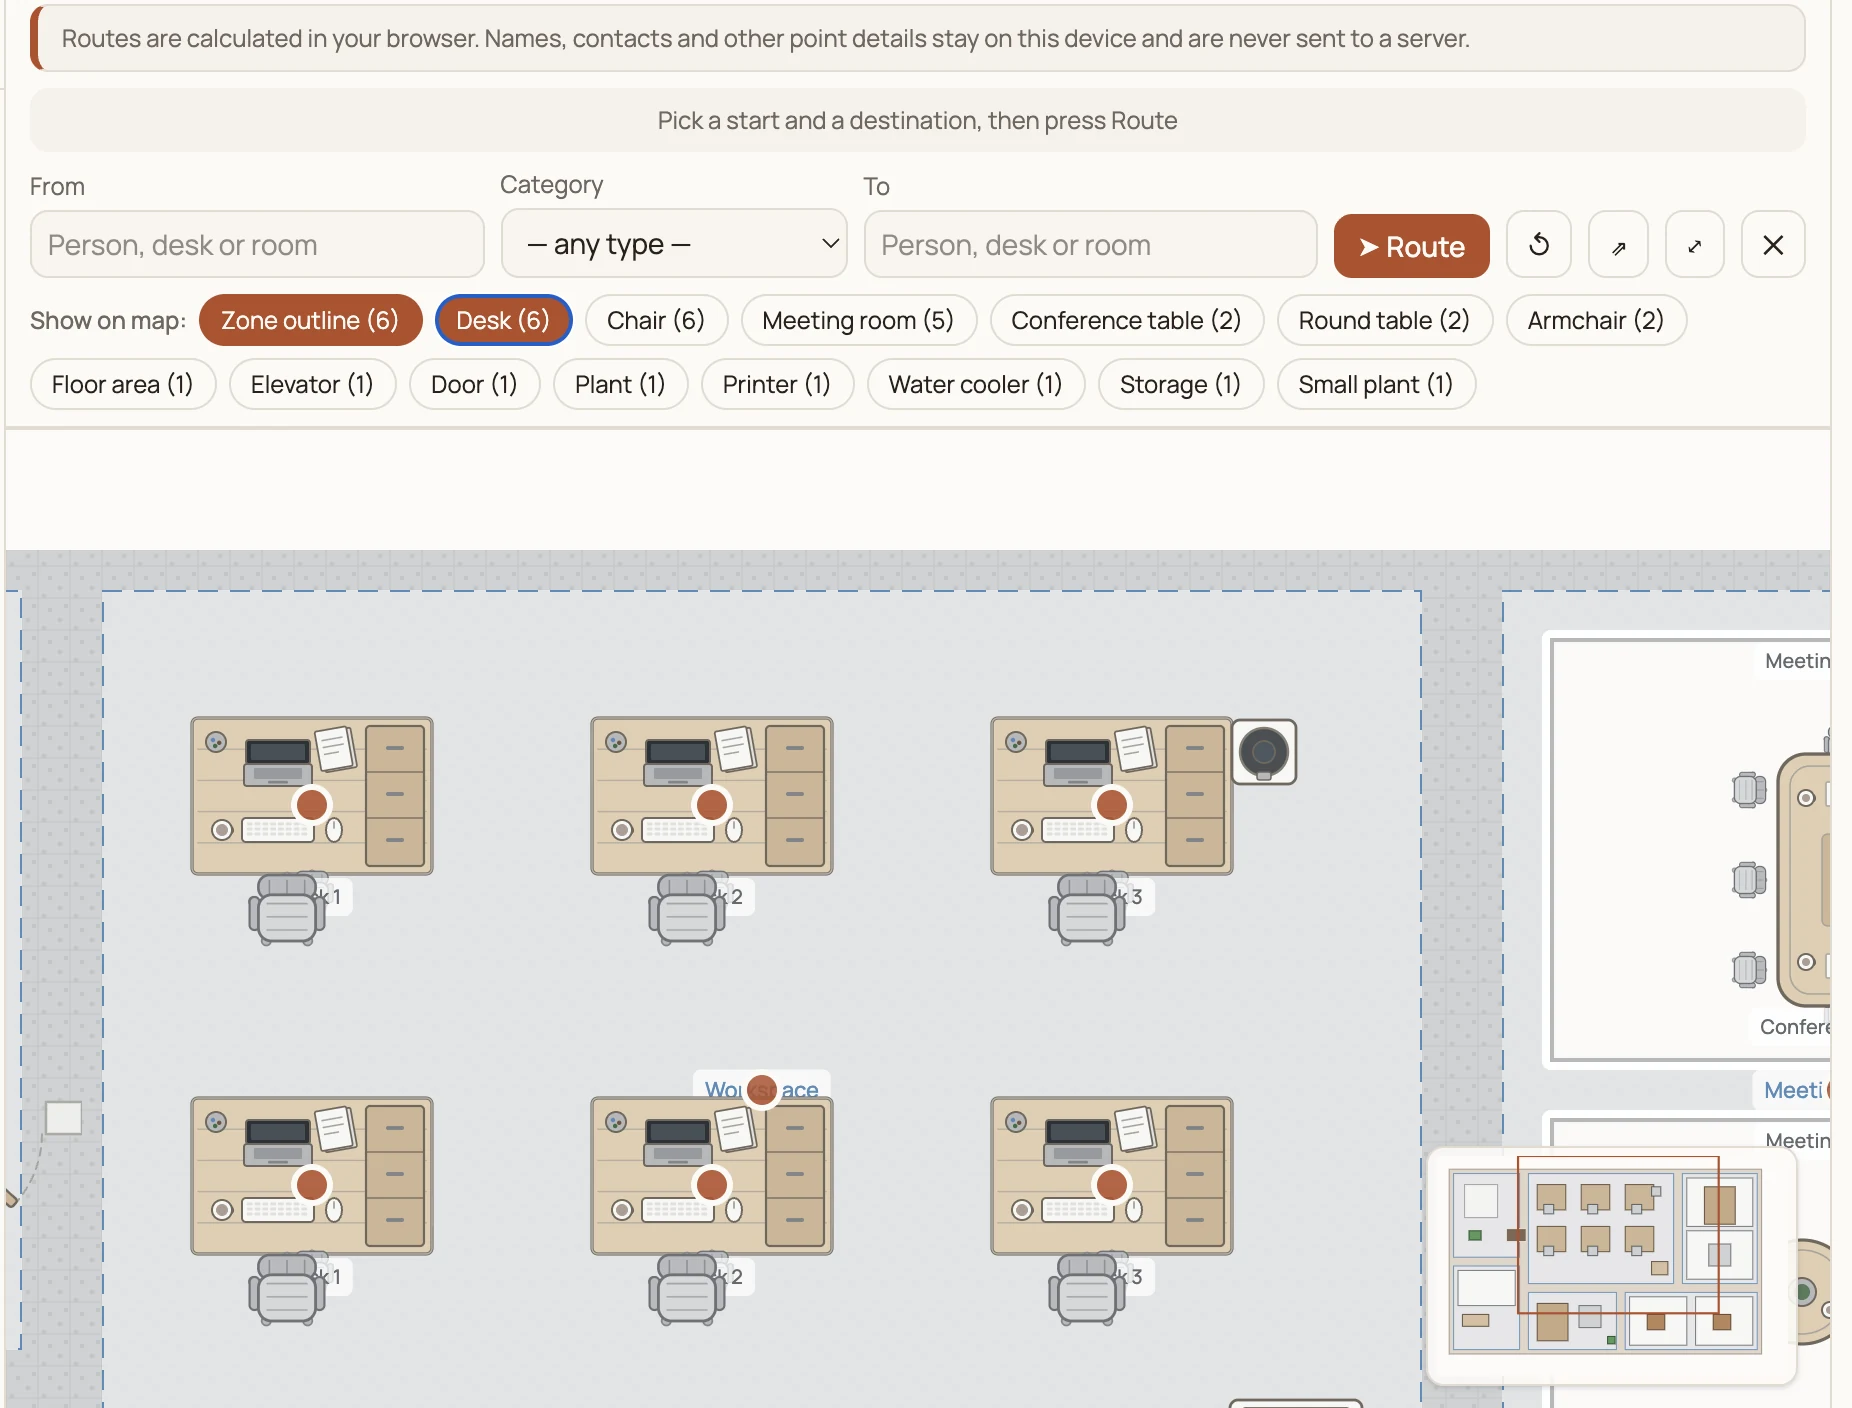Select top-row desk 1 marker dot
The width and height of the screenshot is (1852, 1408).
312,804
